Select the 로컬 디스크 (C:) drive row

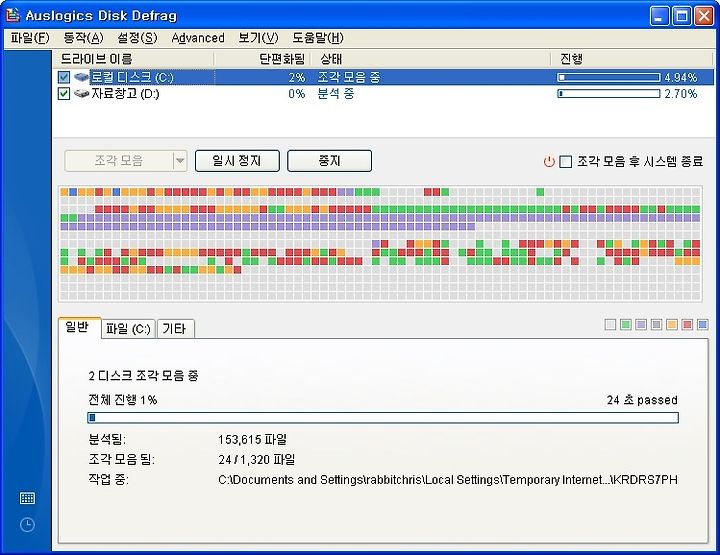coord(383,77)
